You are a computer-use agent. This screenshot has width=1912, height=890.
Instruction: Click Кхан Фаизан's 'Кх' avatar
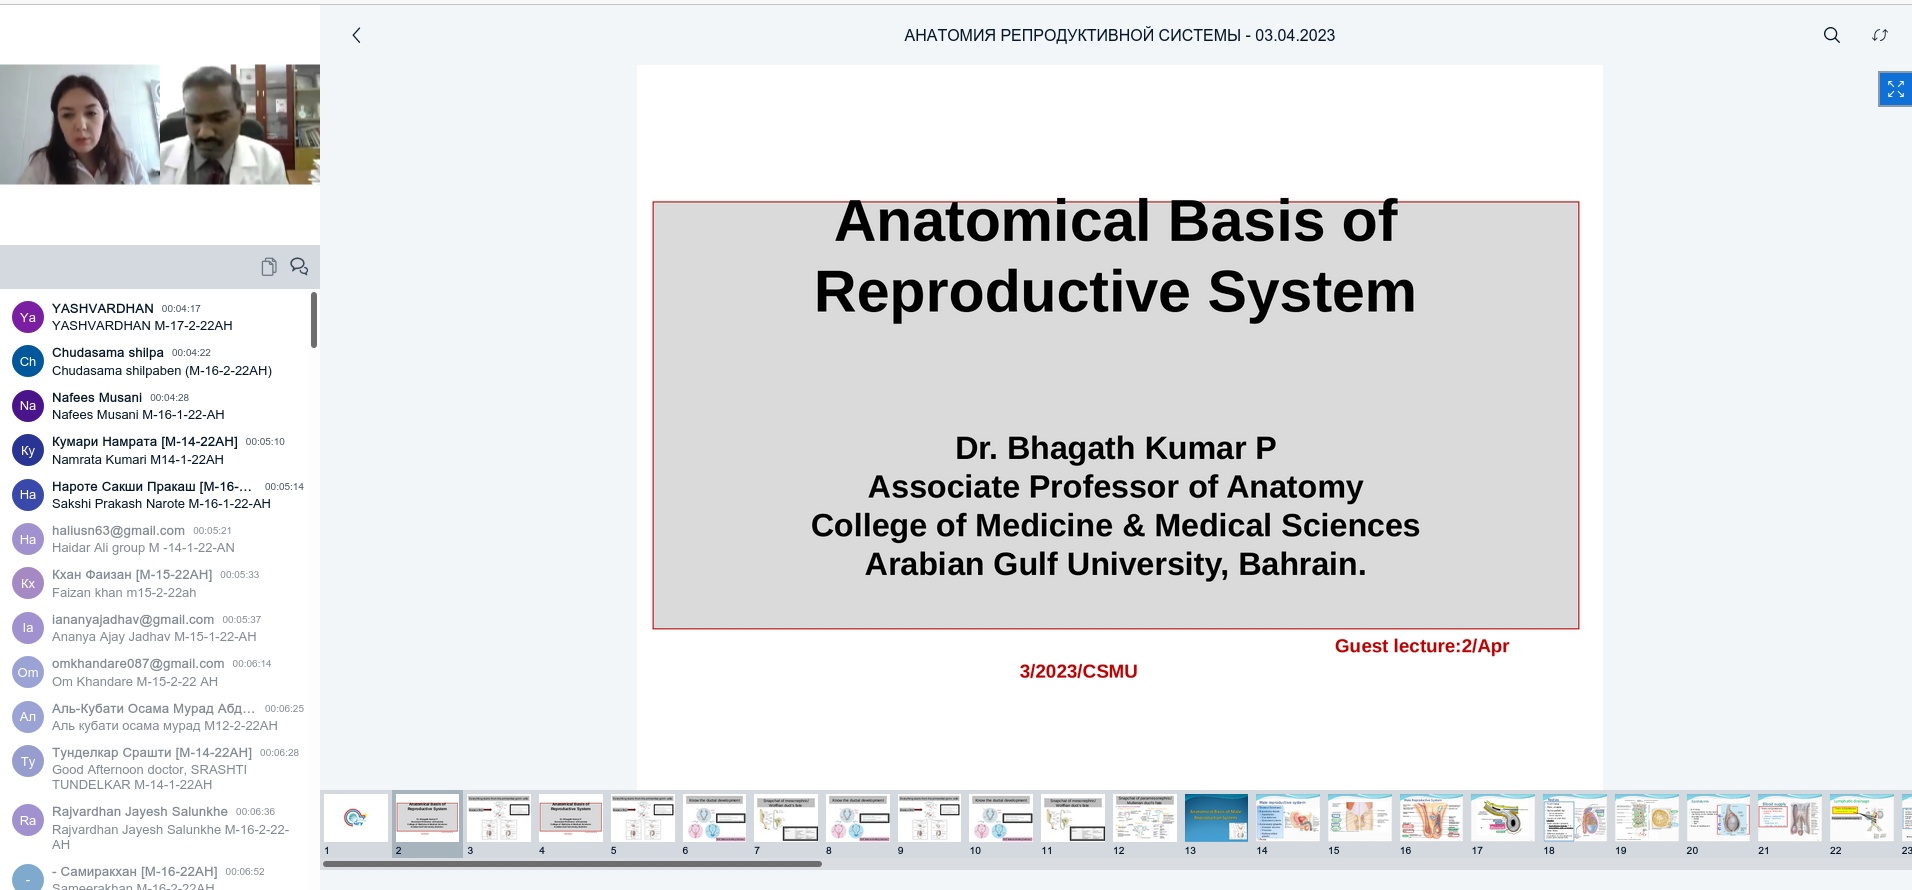coord(28,583)
